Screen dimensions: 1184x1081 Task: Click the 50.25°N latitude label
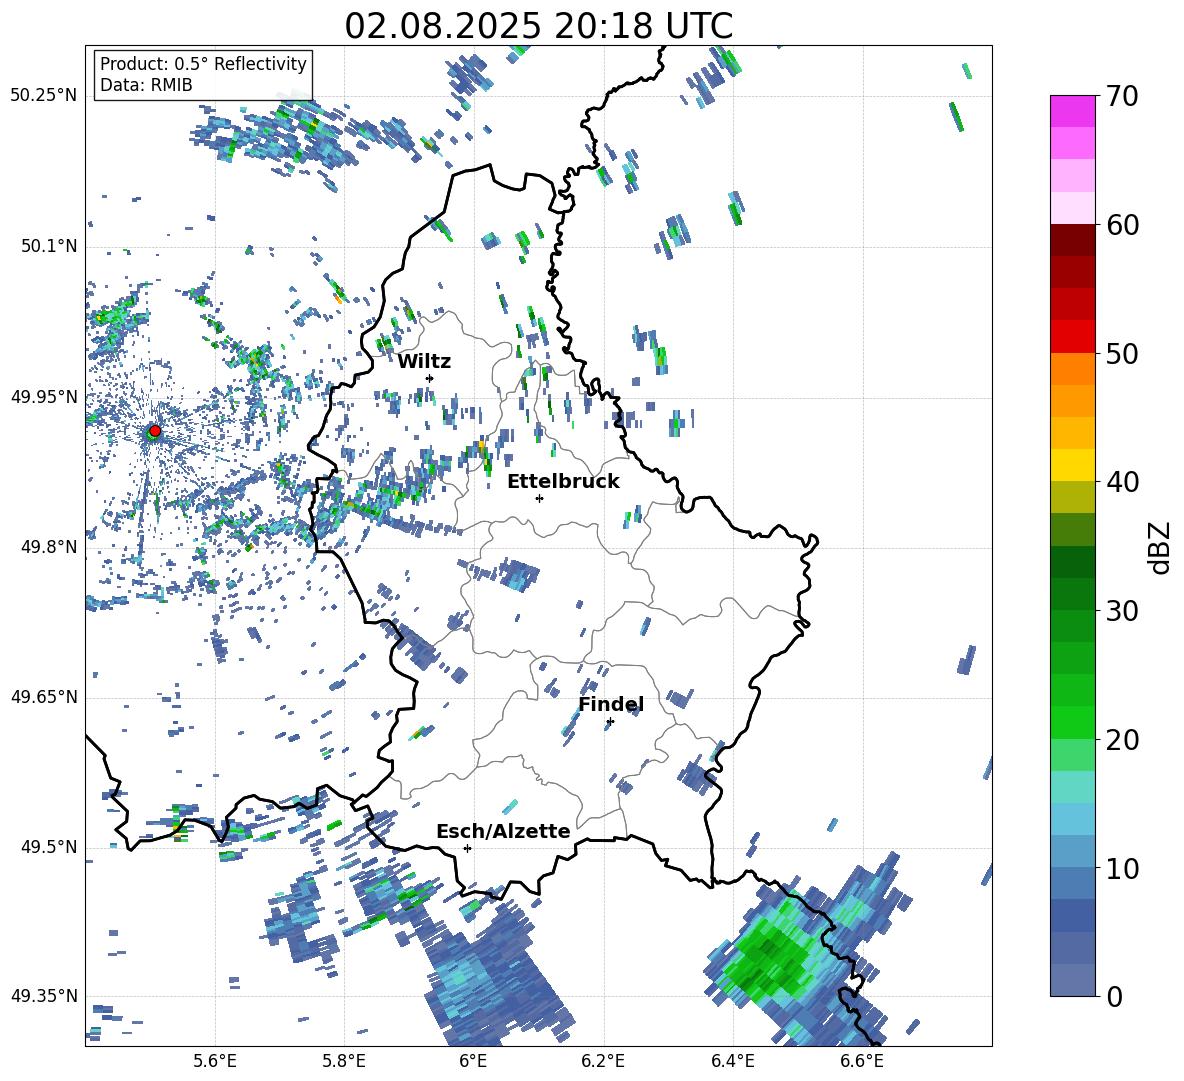coord(44,96)
